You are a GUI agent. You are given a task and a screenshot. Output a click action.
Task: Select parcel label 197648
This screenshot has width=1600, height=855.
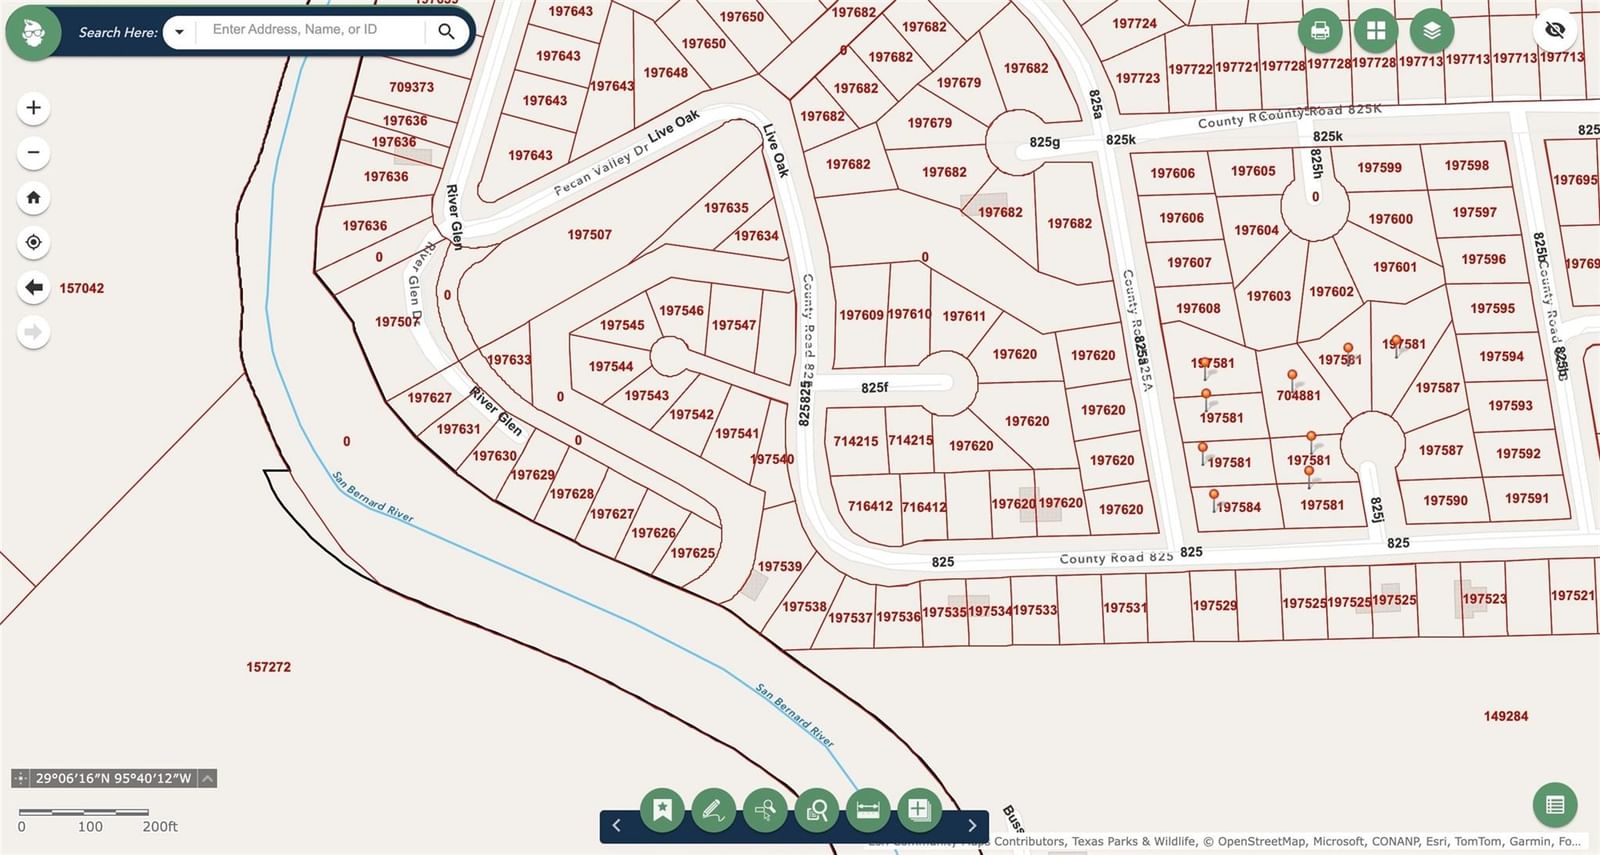665,73
